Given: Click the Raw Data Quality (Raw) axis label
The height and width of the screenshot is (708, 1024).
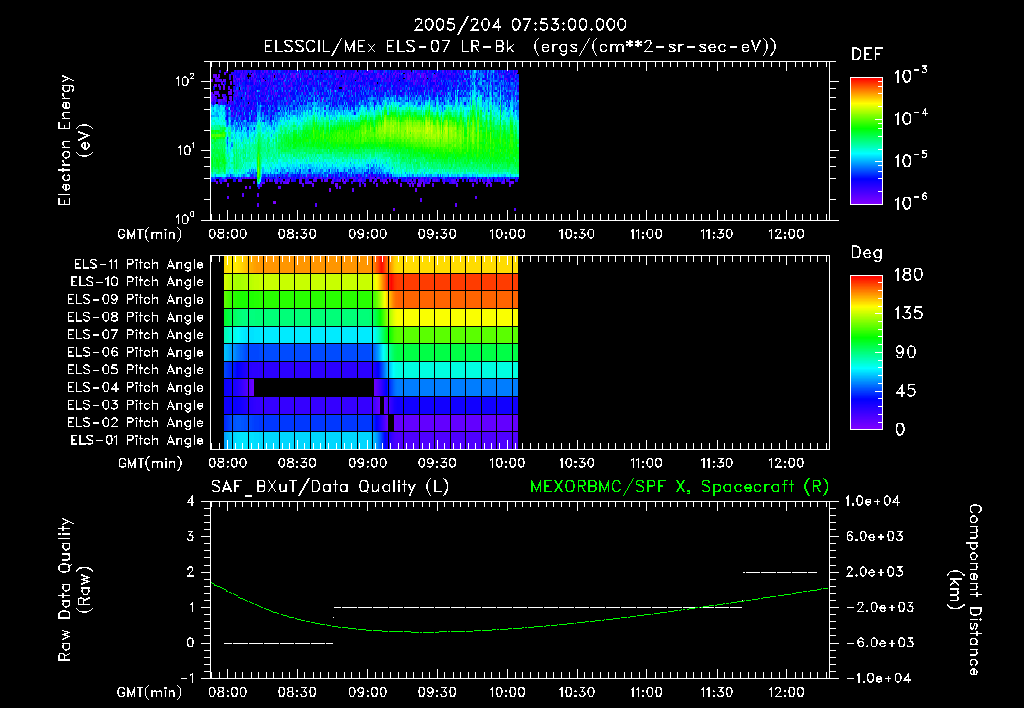Looking at the screenshot, I should tap(75, 590).
